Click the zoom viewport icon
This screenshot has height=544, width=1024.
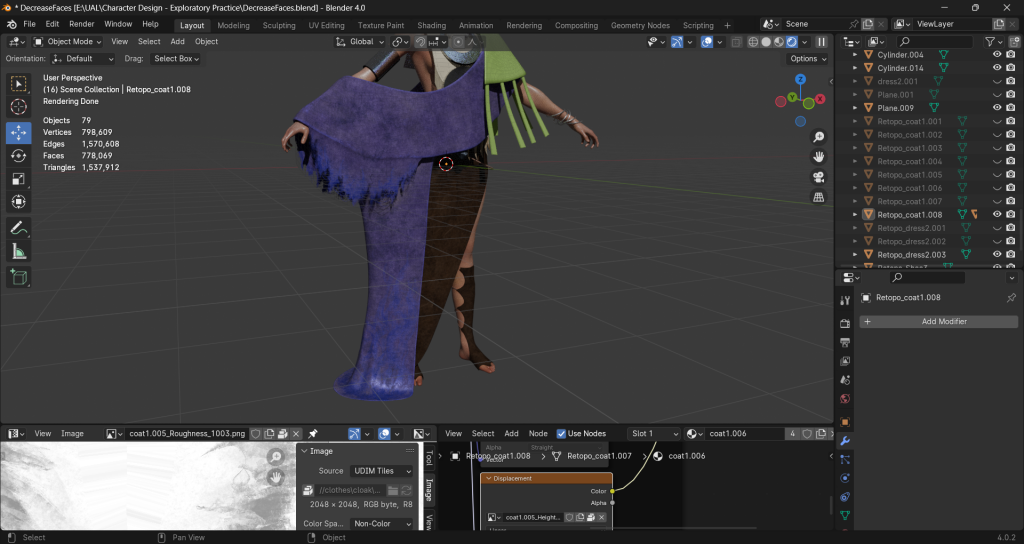pos(818,137)
